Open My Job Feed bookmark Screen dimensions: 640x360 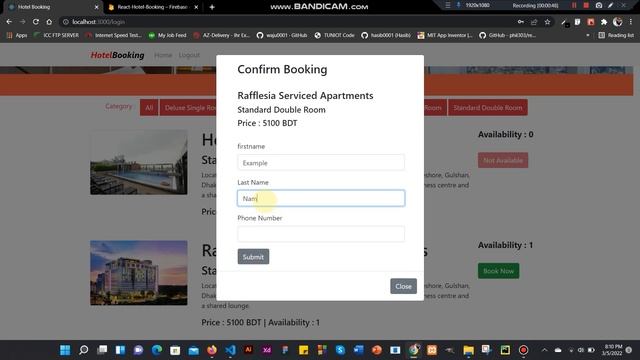pyautogui.click(x=167, y=36)
